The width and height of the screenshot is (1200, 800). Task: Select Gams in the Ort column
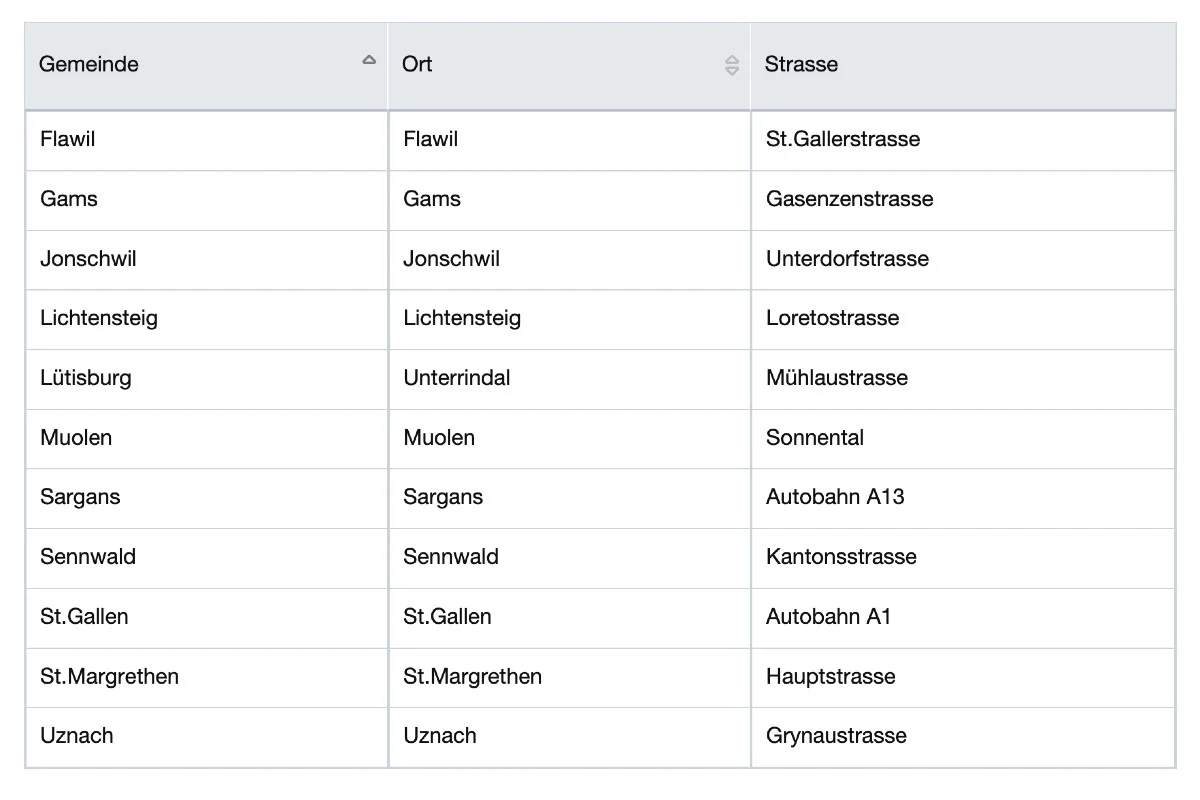pyautogui.click(x=569, y=200)
